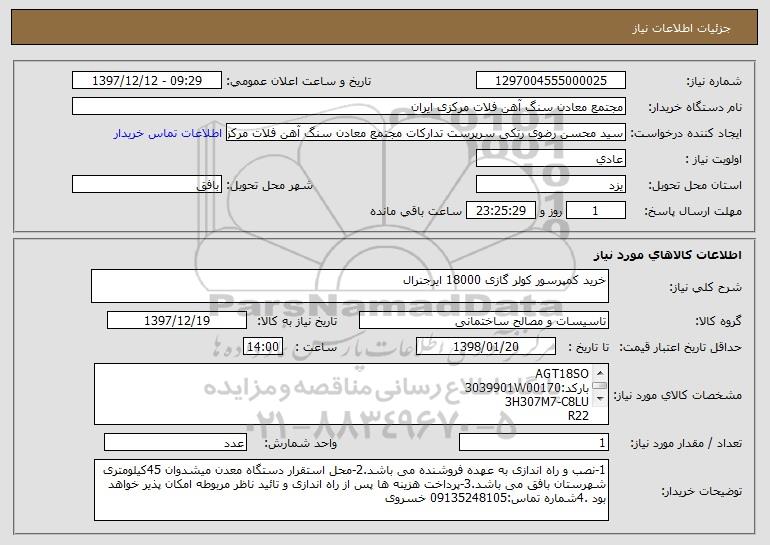Click the label ساعت باقی مانده
The image size is (770, 545).
tap(415, 211)
